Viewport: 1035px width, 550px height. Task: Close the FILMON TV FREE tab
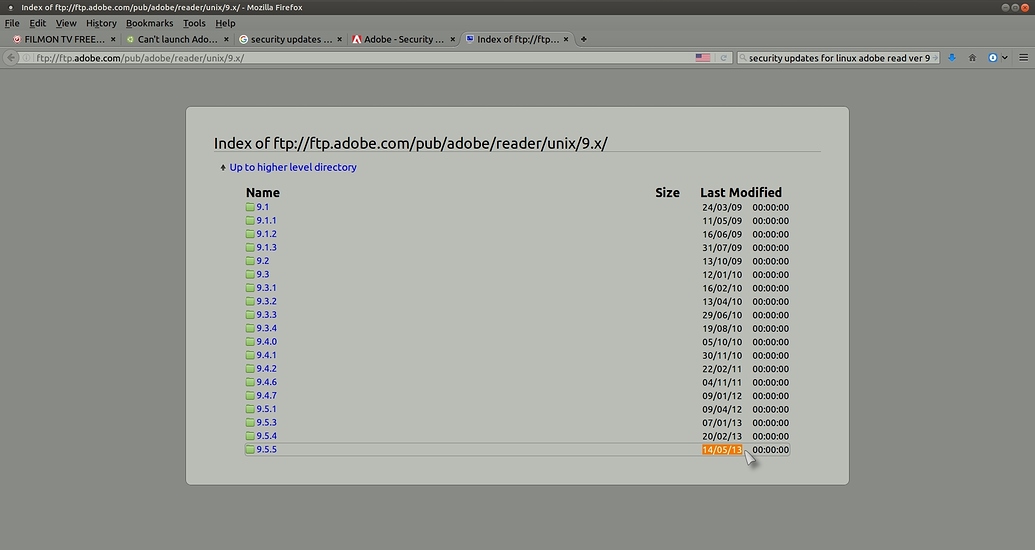pos(113,40)
